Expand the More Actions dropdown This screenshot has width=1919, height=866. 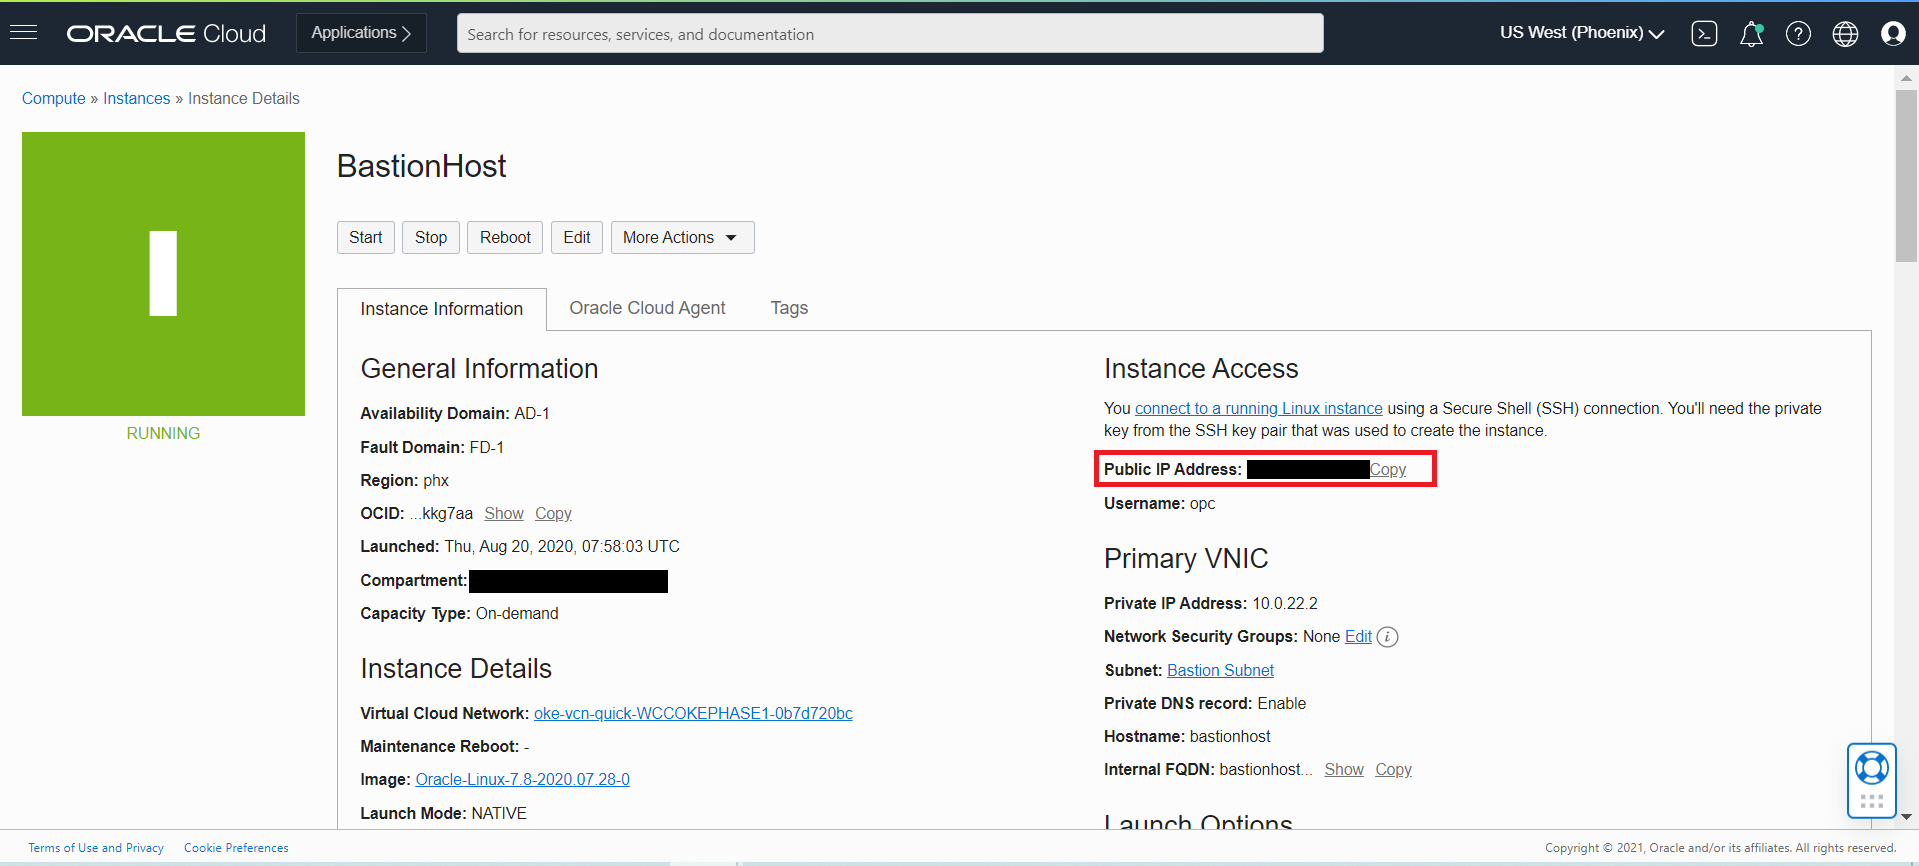coord(682,237)
